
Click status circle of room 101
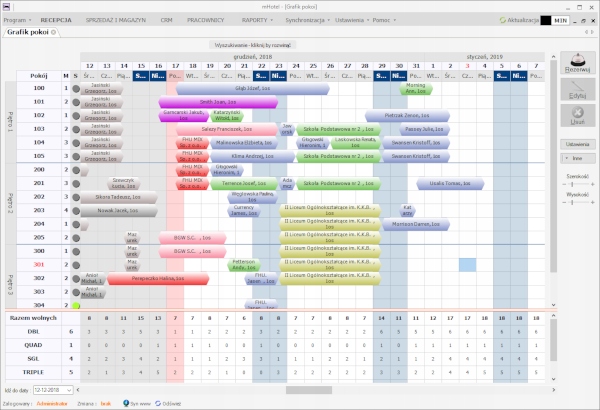(76, 102)
